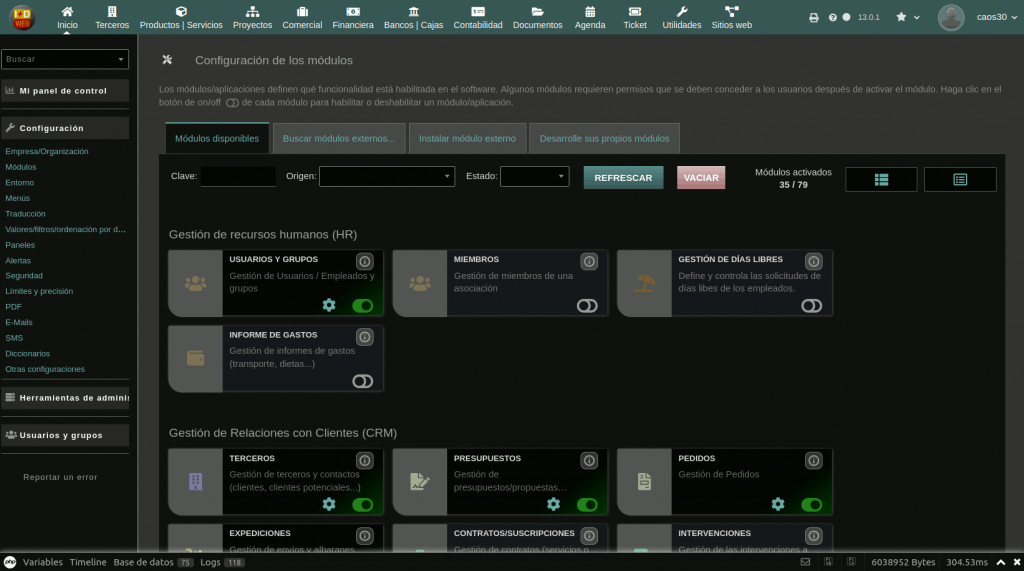
Task: Open the Origen dropdown
Action: click(387, 177)
